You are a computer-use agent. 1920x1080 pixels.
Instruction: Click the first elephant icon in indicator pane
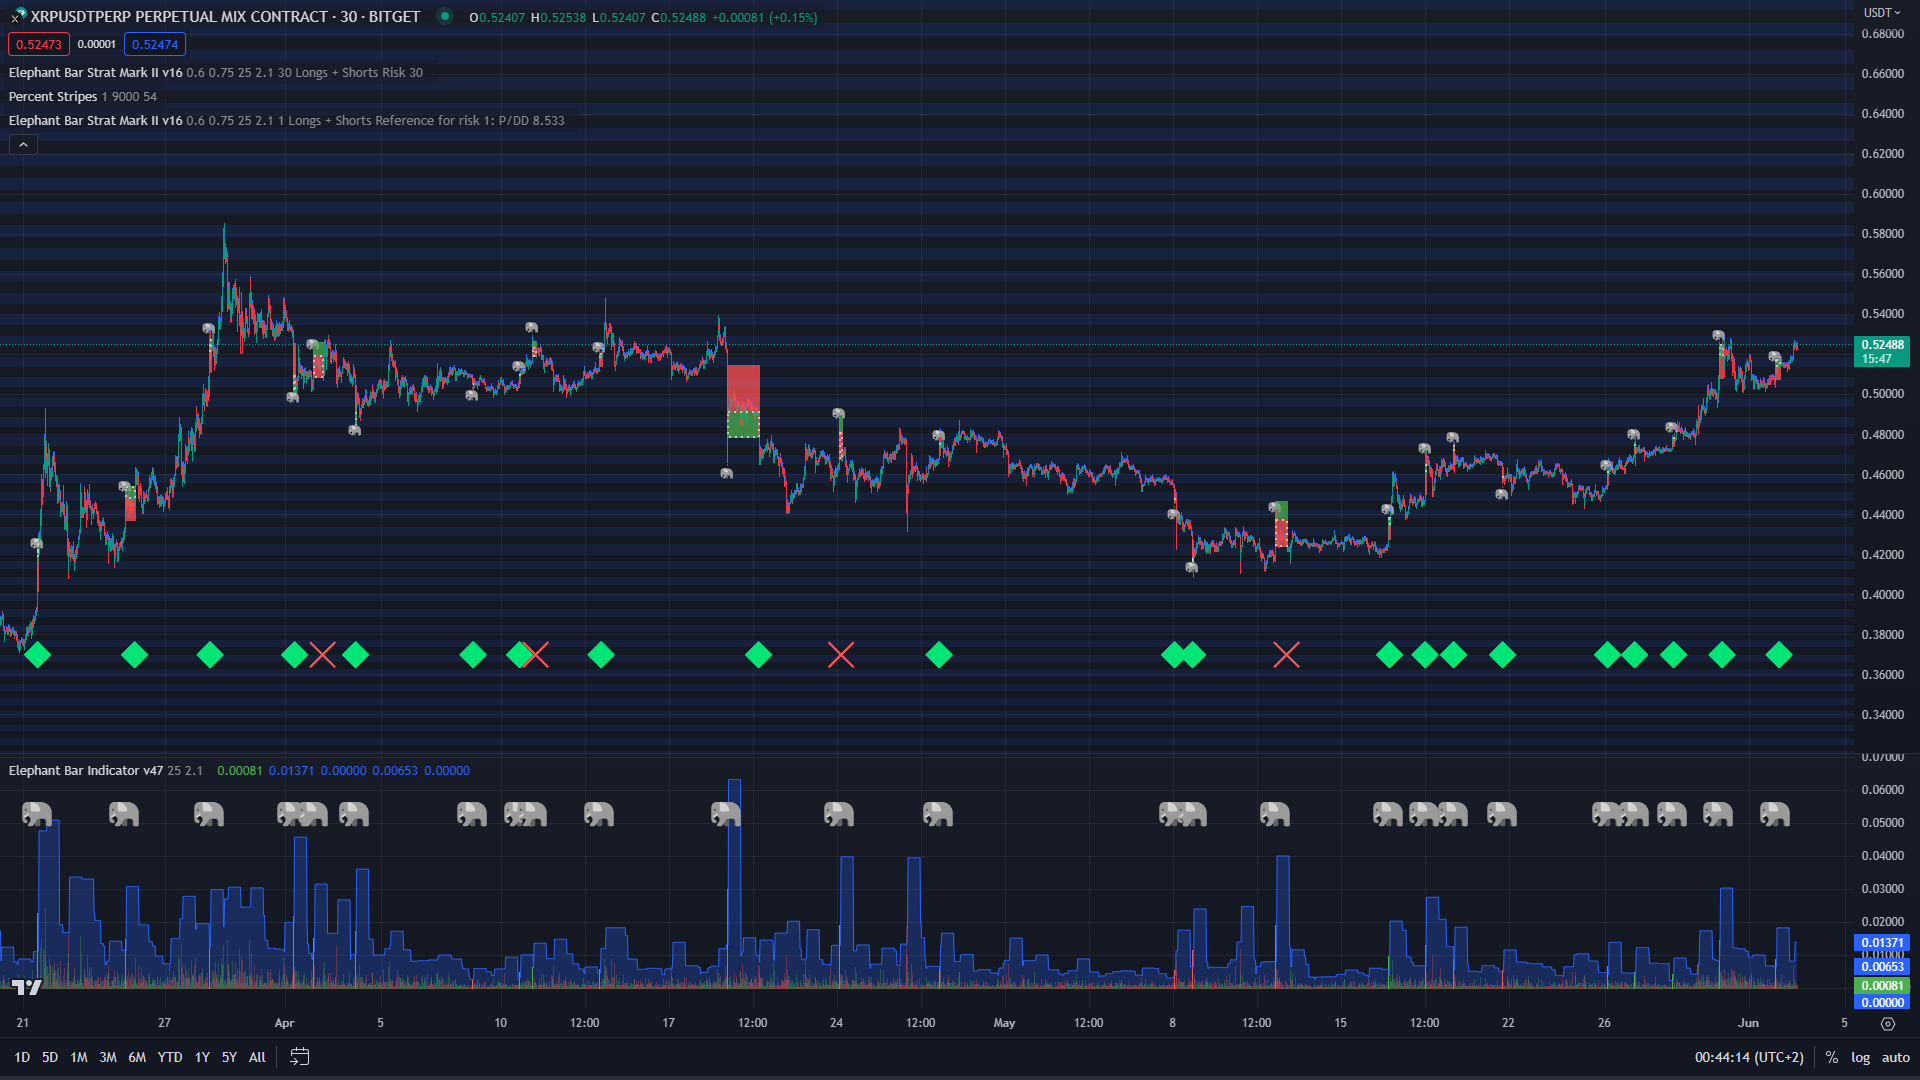37,814
